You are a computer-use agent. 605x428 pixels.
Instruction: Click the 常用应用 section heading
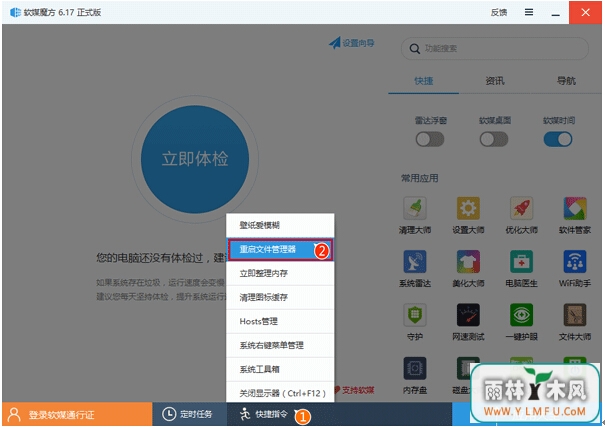pos(419,178)
